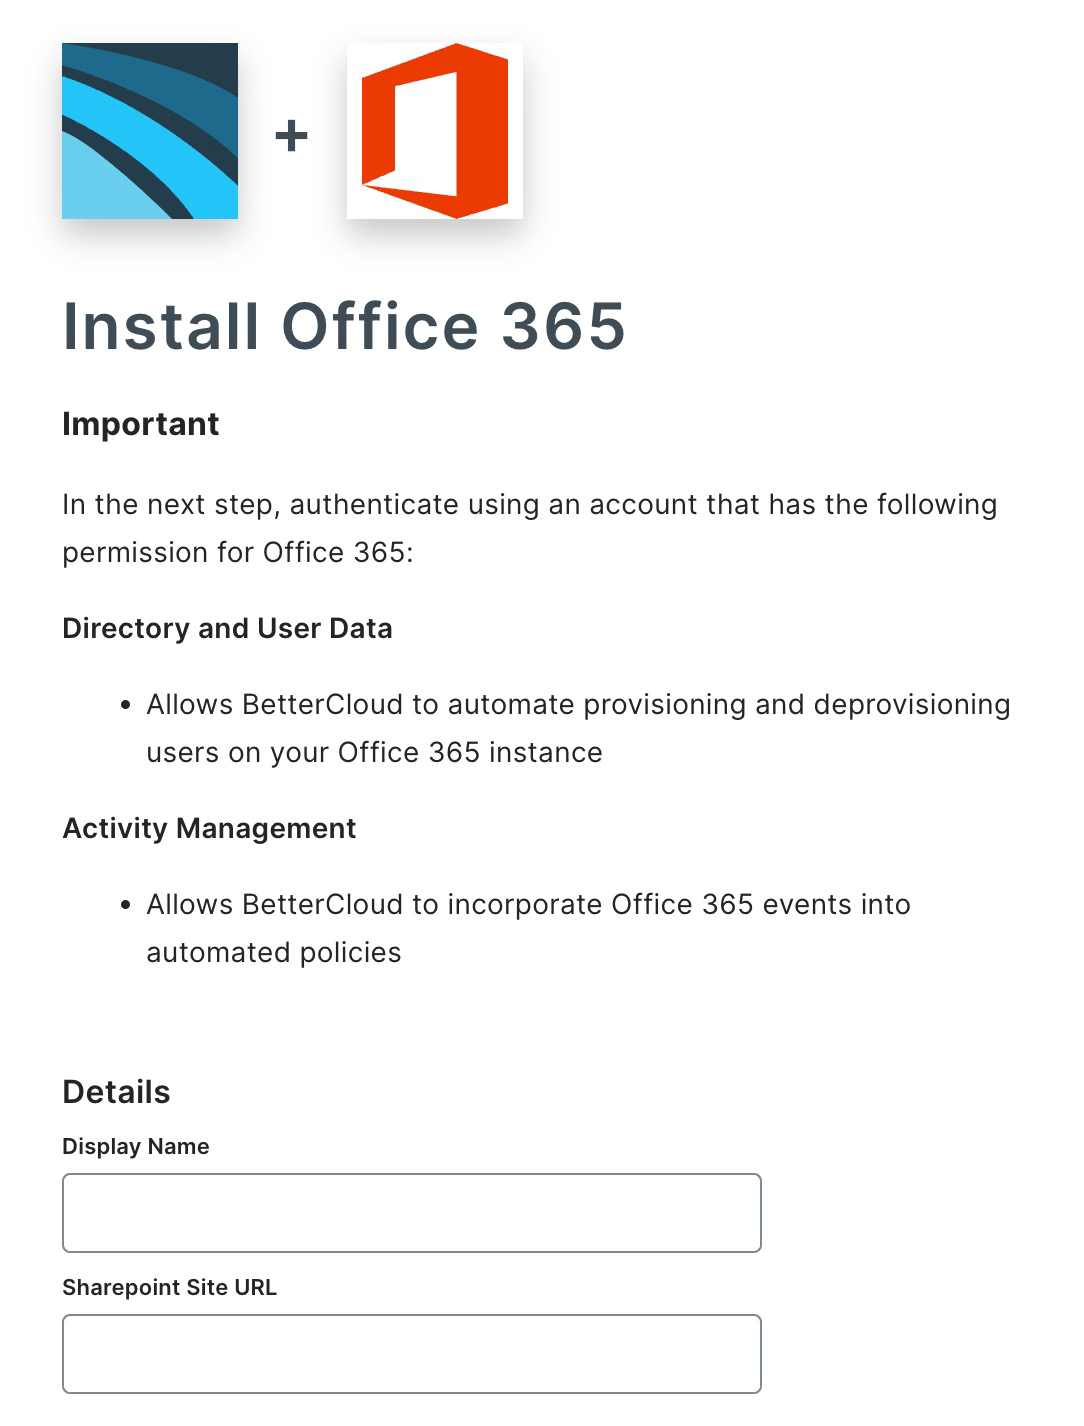This screenshot has width=1084, height=1426.
Task: Click the 'Sharepoint Site URL' field label
Action: [x=169, y=1288]
